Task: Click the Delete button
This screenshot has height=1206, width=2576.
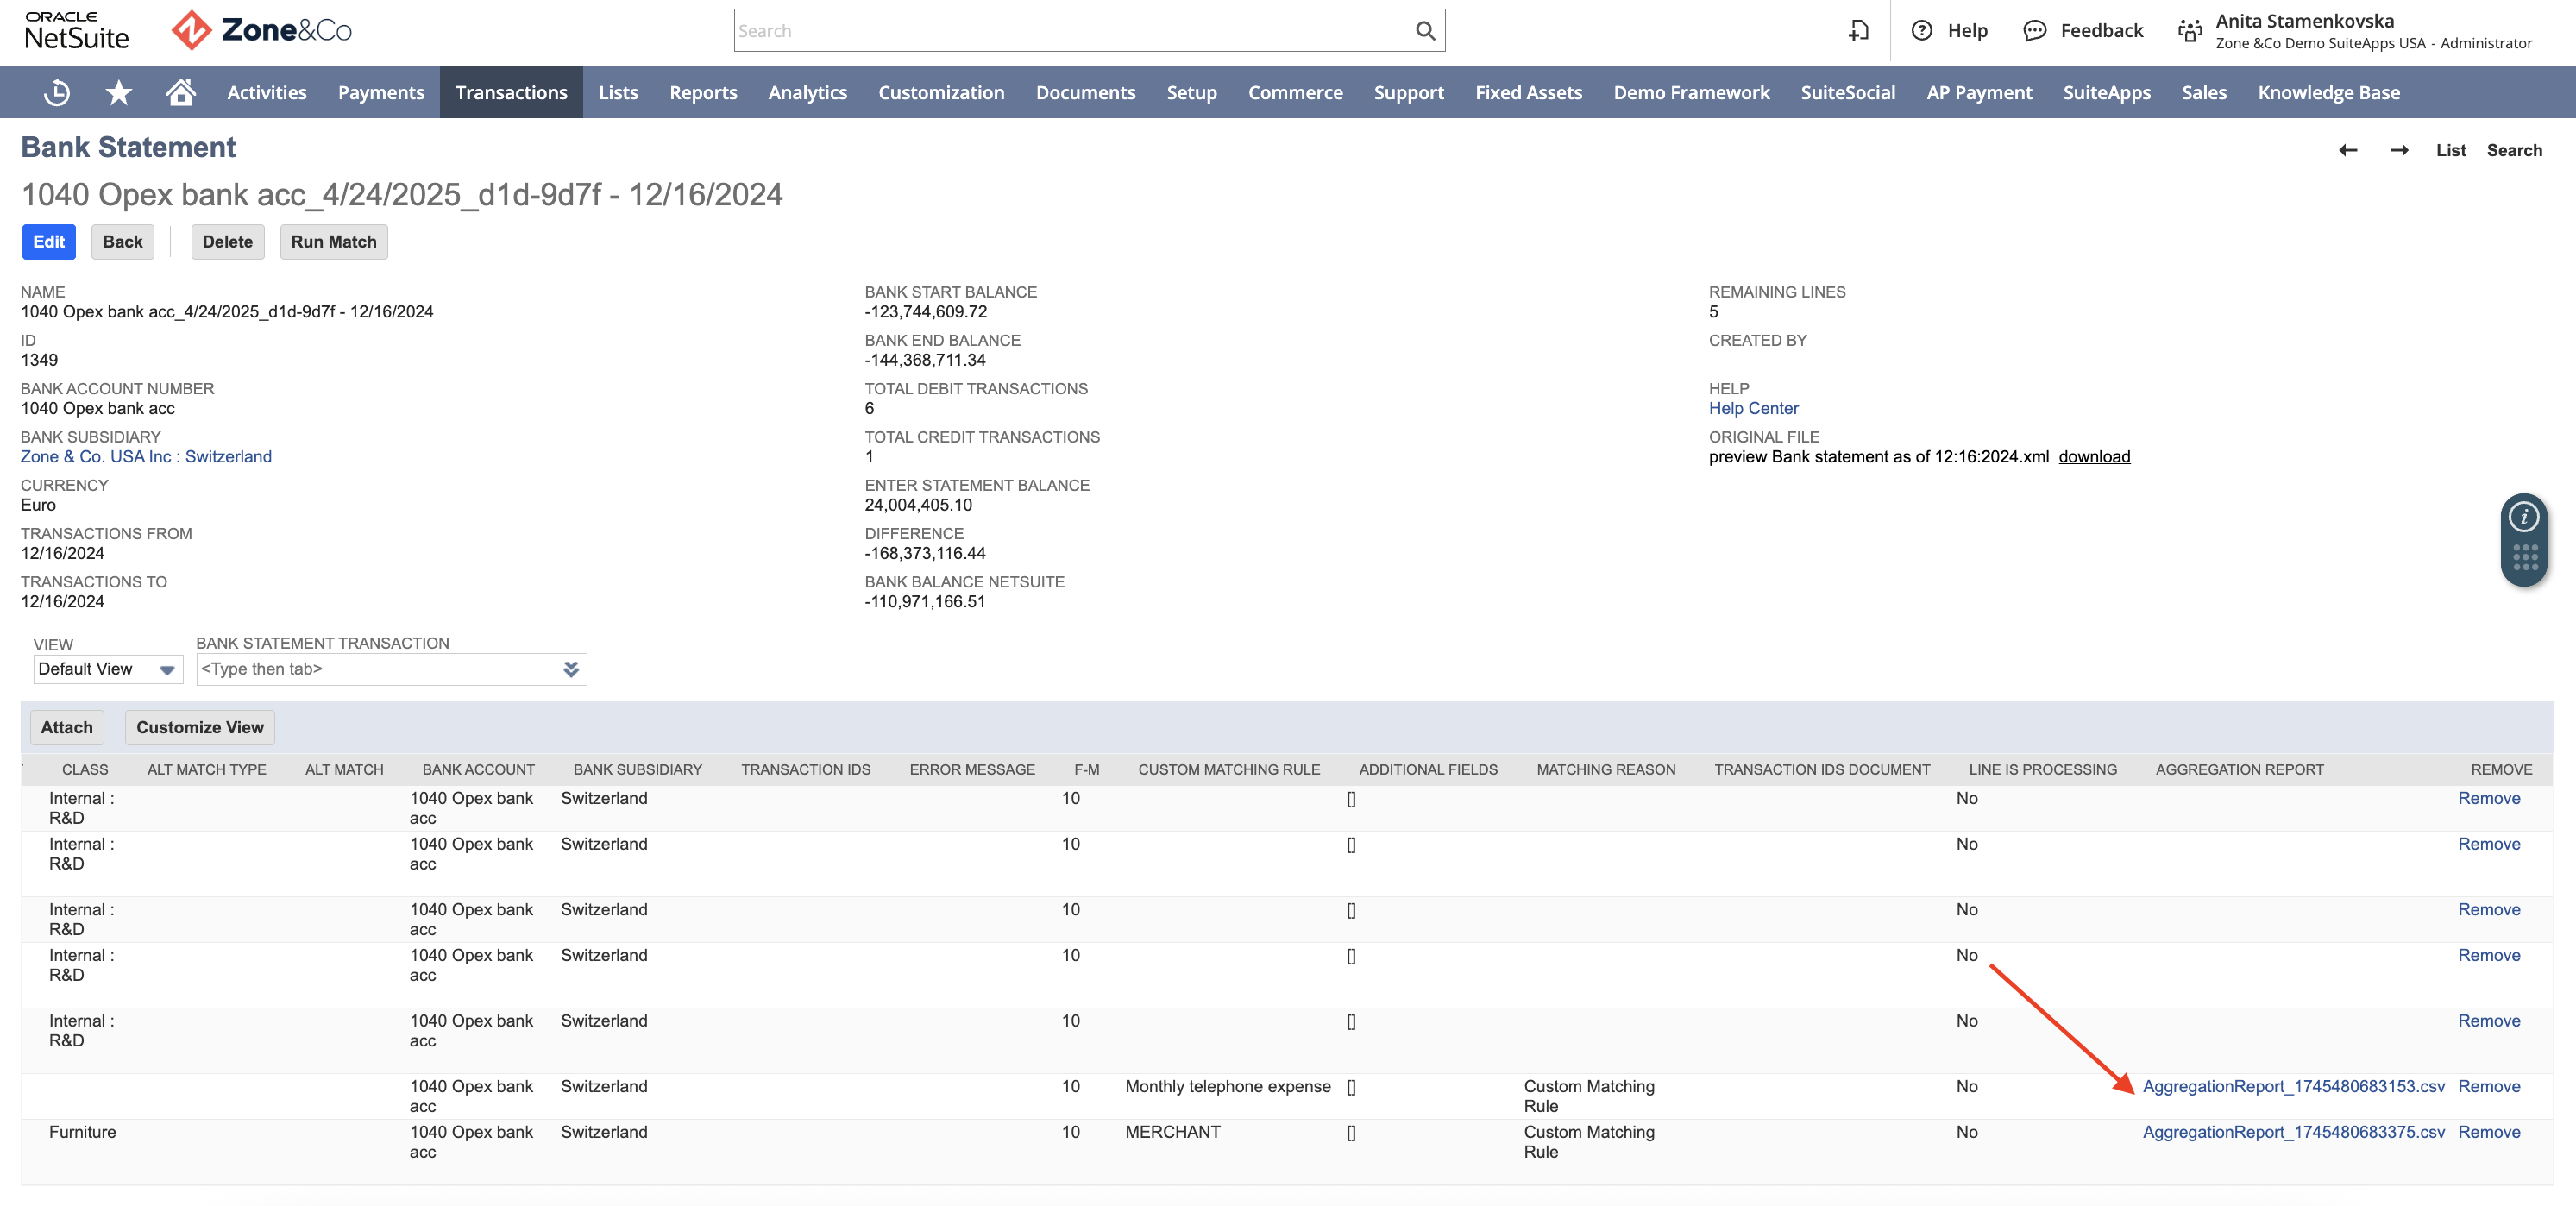Action: [x=228, y=242]
